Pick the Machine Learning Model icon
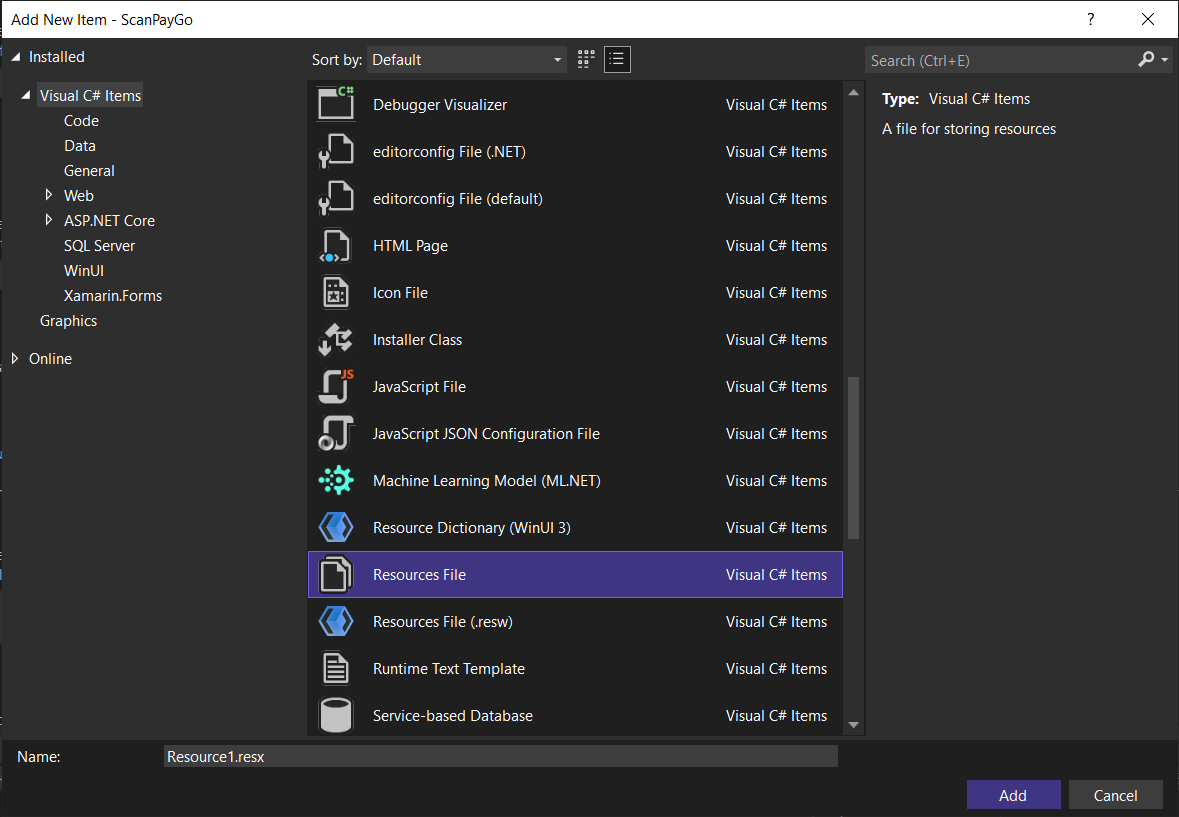This screenshot has width=1179, height=817. (x=336, y=481)
